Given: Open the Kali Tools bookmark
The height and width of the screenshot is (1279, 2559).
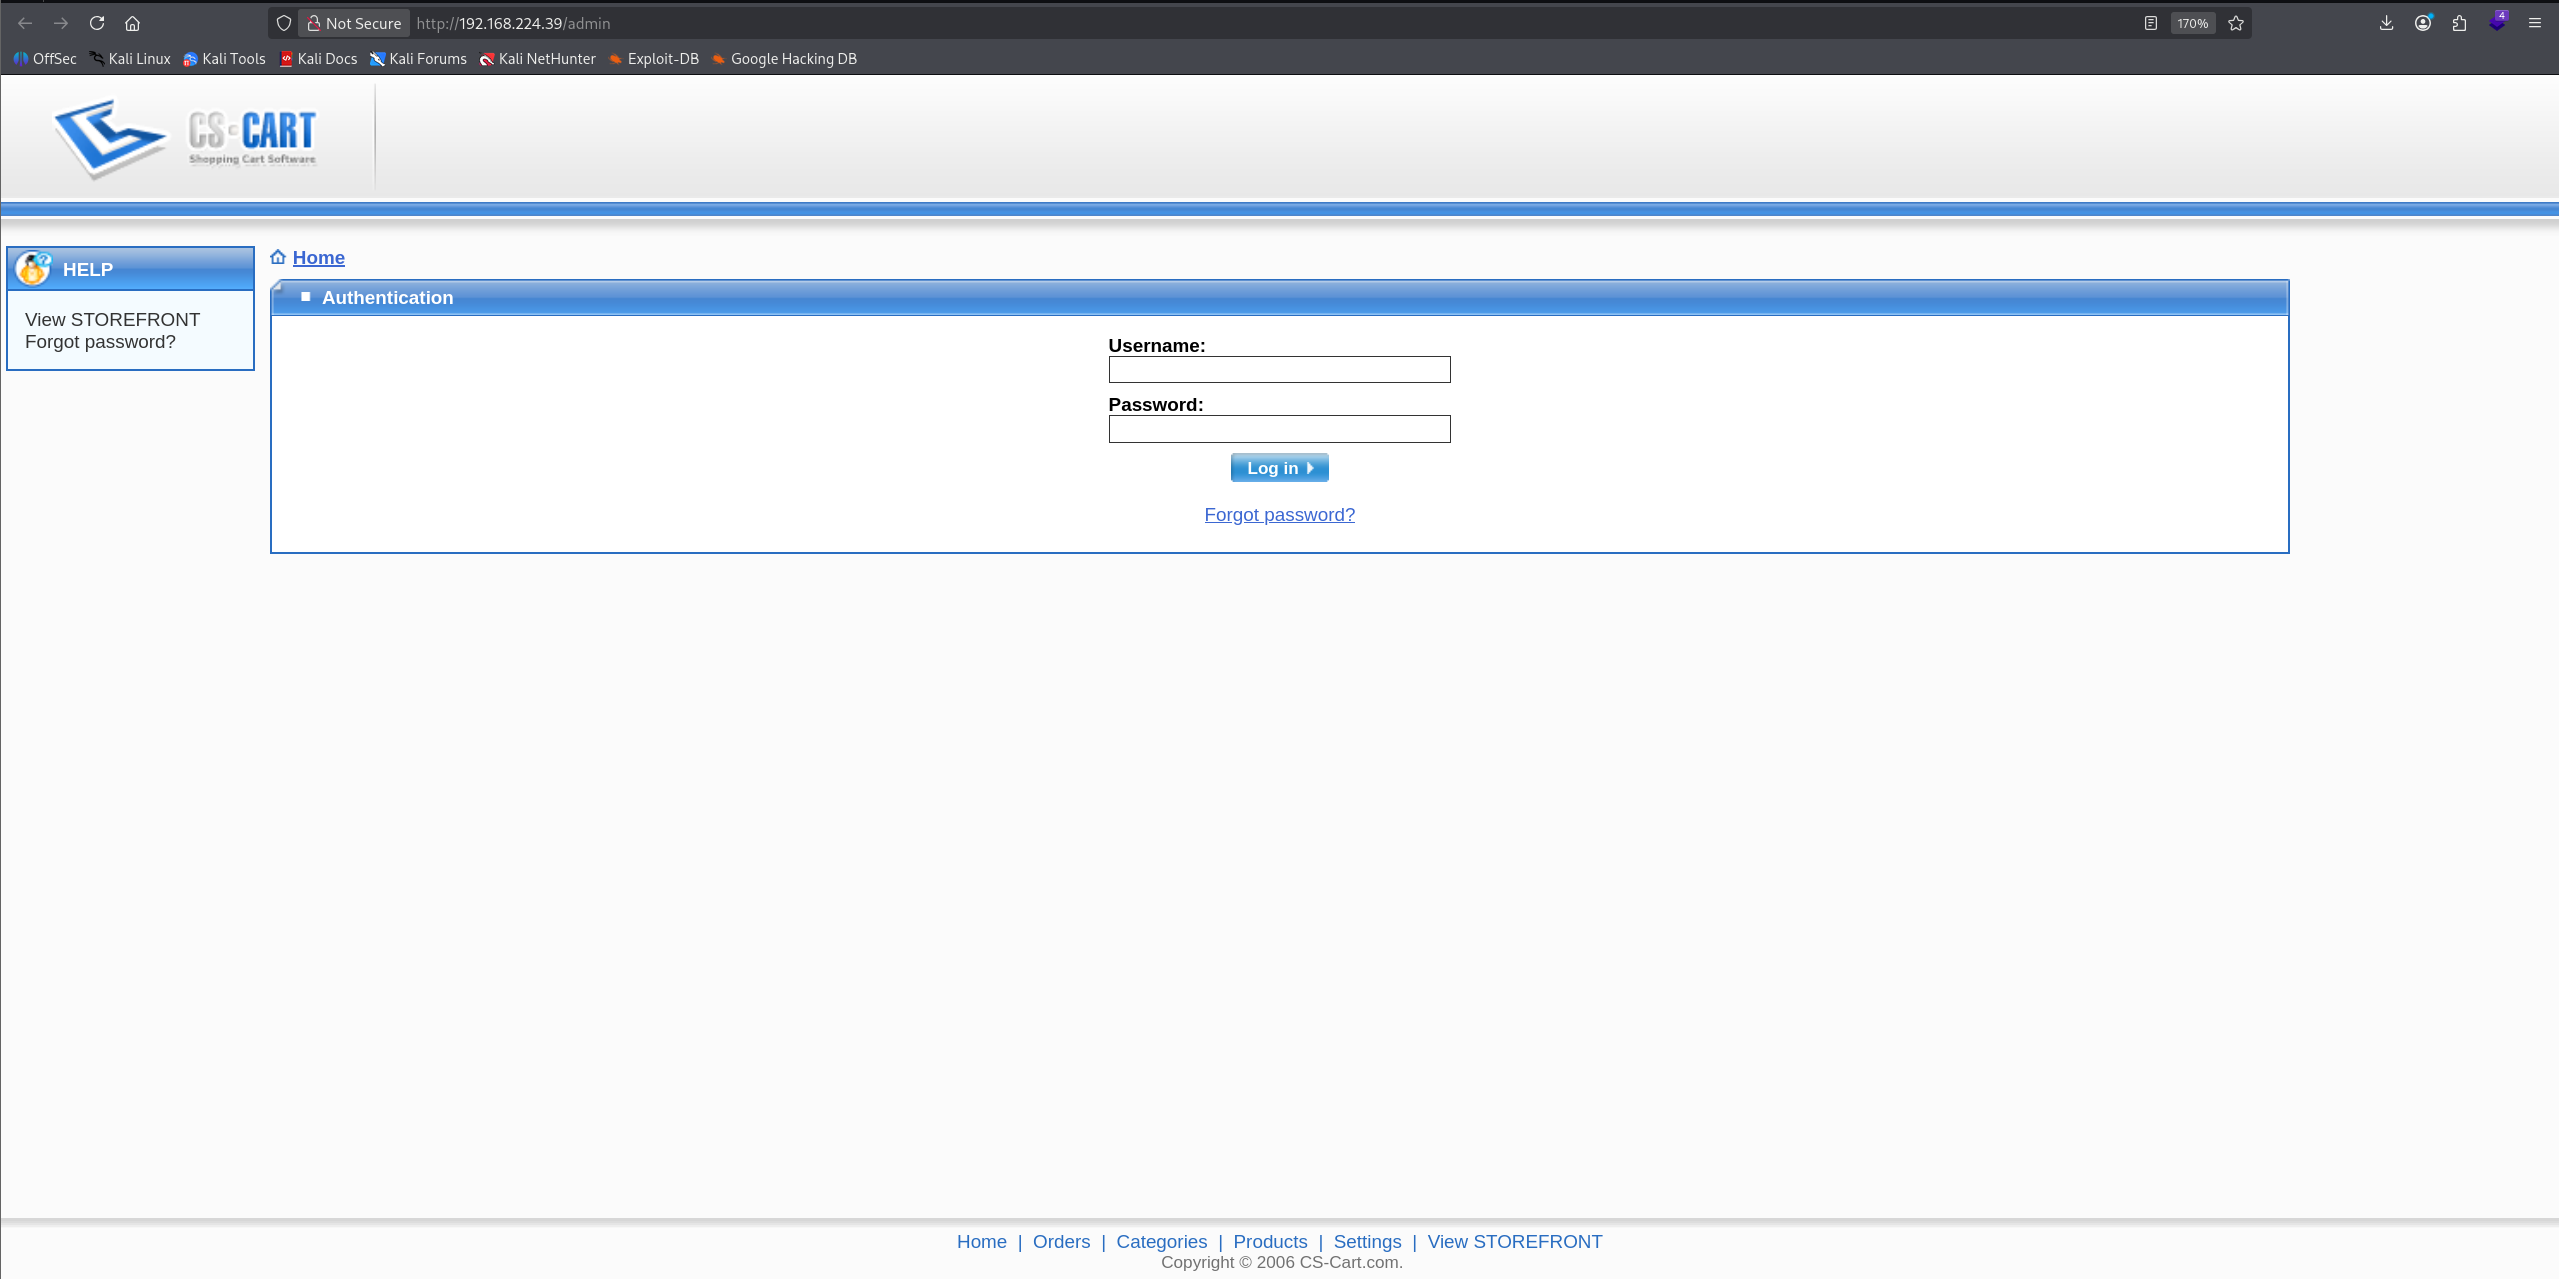Looking at the screenshot, I should [224, 59].
